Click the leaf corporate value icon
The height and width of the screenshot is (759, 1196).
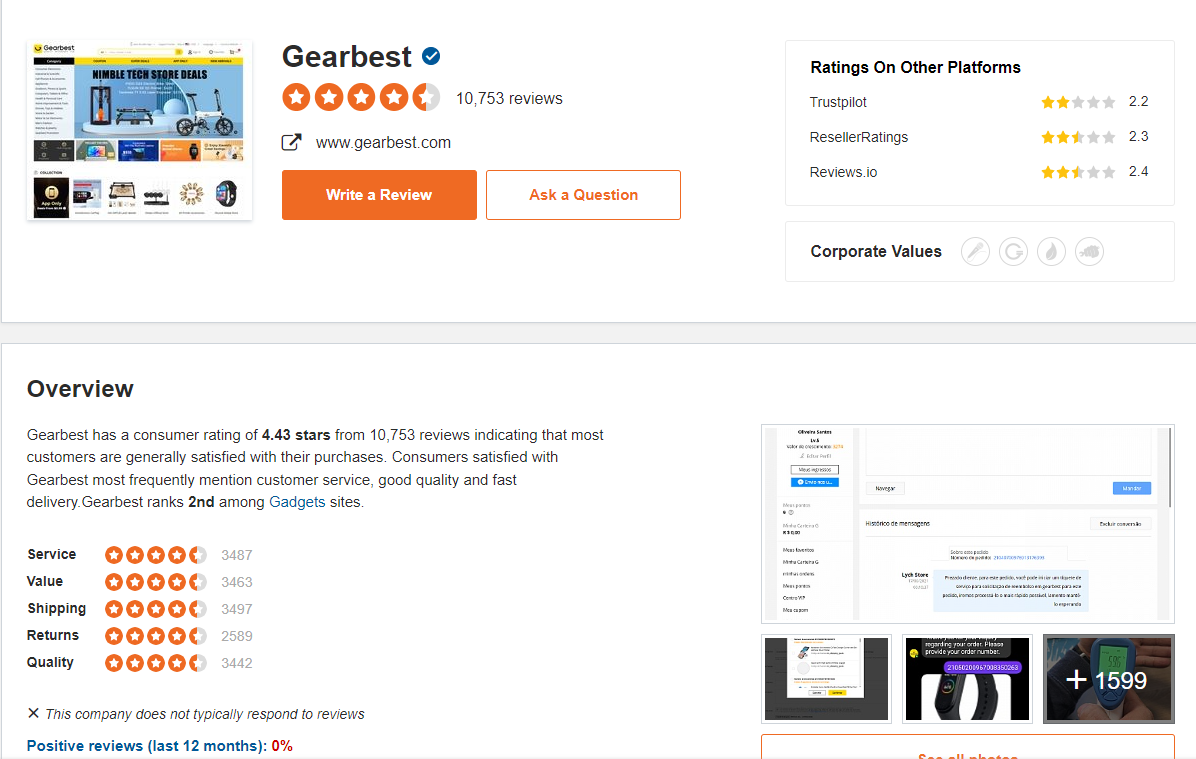click(1051, 251)
